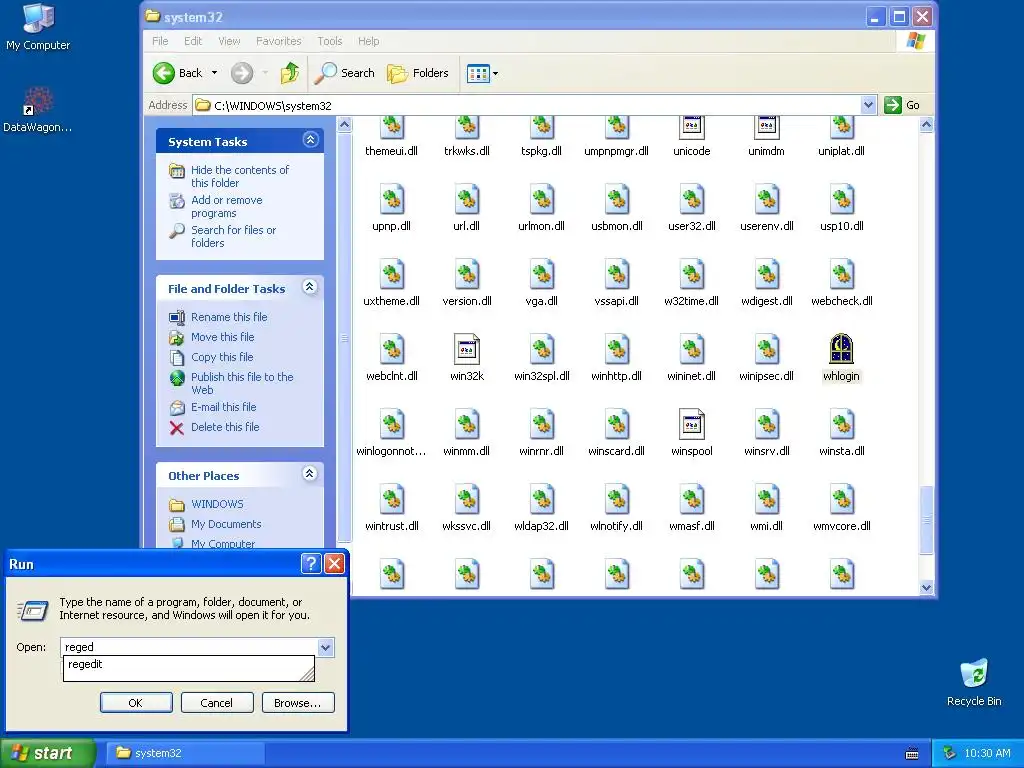Select the url.dll file icon
The width and height of the screenshot is (1024, 768).
pos(466,199)
